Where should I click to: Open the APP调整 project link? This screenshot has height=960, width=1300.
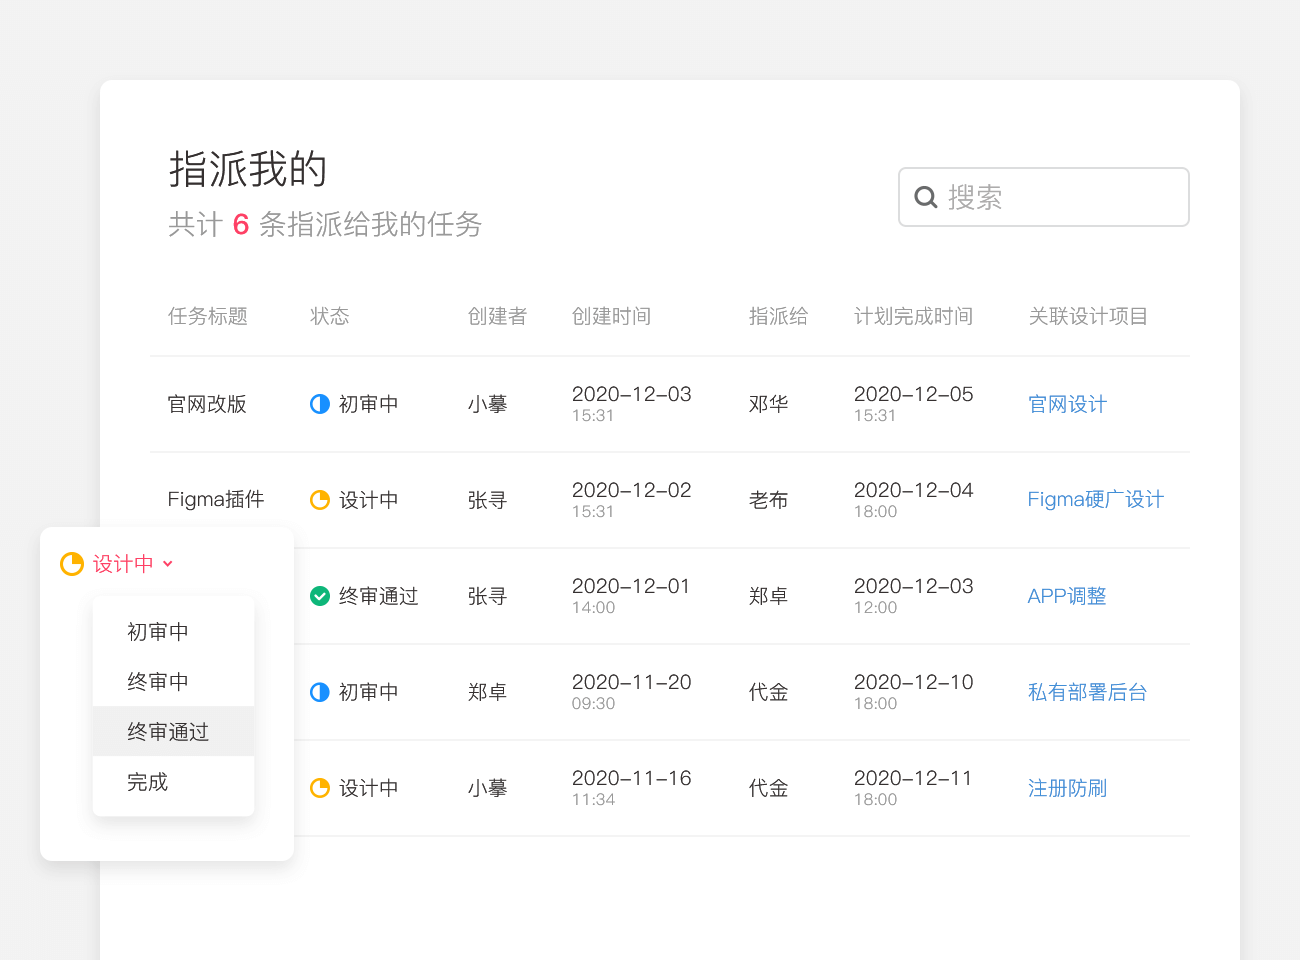1067,596
